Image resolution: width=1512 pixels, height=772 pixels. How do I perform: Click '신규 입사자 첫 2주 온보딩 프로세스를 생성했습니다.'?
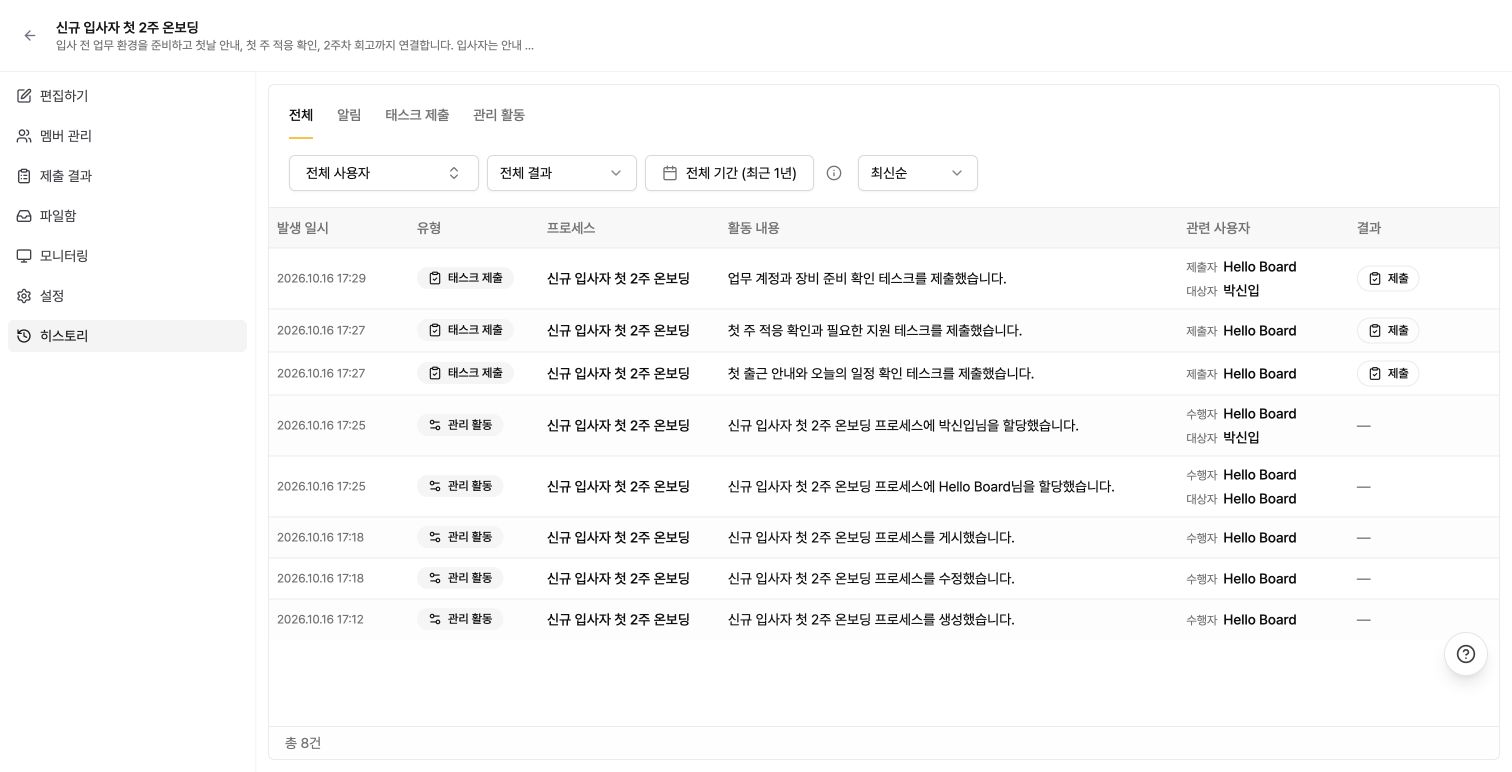[871, 620]
